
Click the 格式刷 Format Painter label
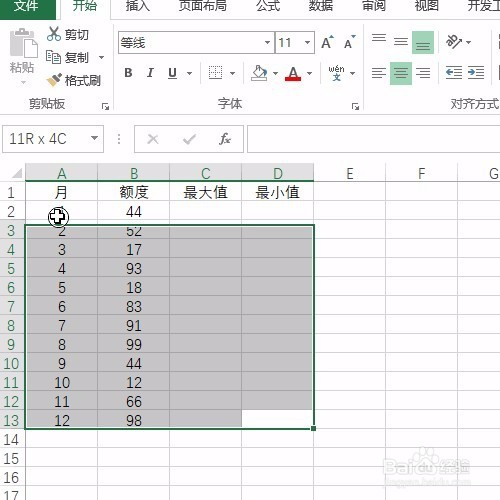(x=83, y=80)
